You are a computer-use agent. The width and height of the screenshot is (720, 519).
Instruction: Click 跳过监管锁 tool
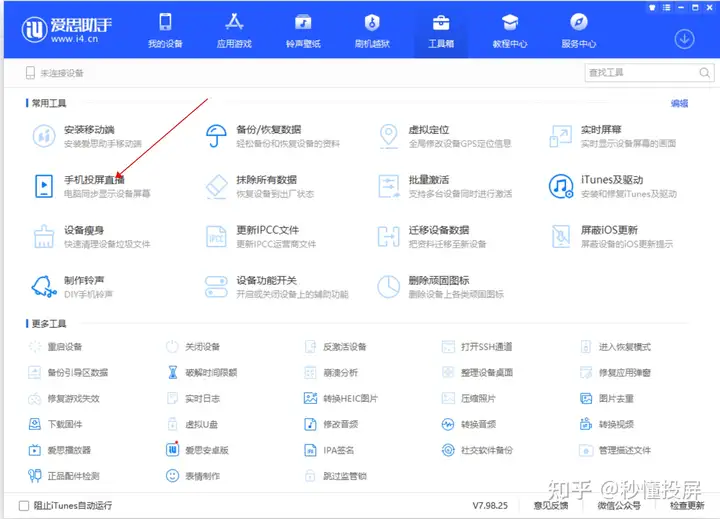point(336,476)
